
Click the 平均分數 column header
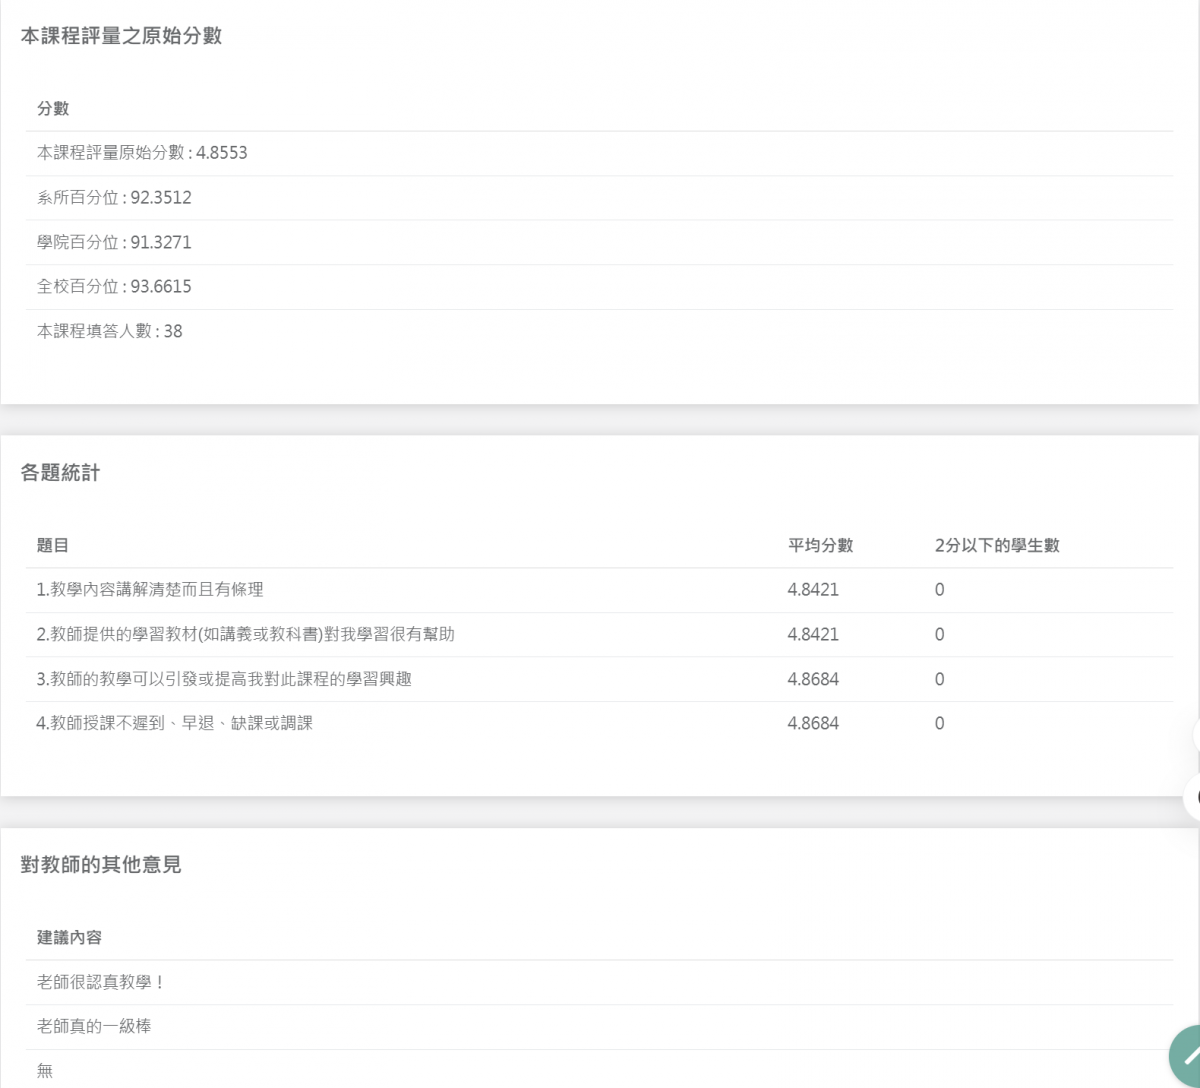coord(820,545)
